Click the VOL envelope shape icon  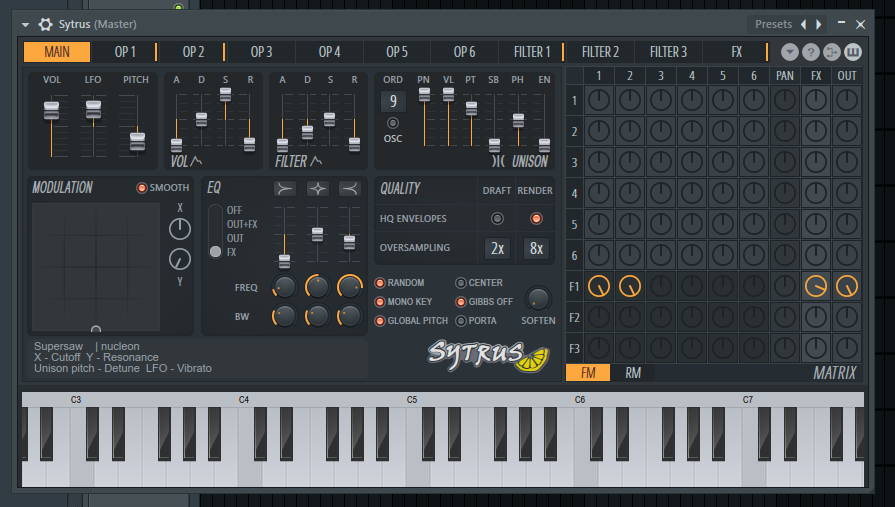point(196,161)
